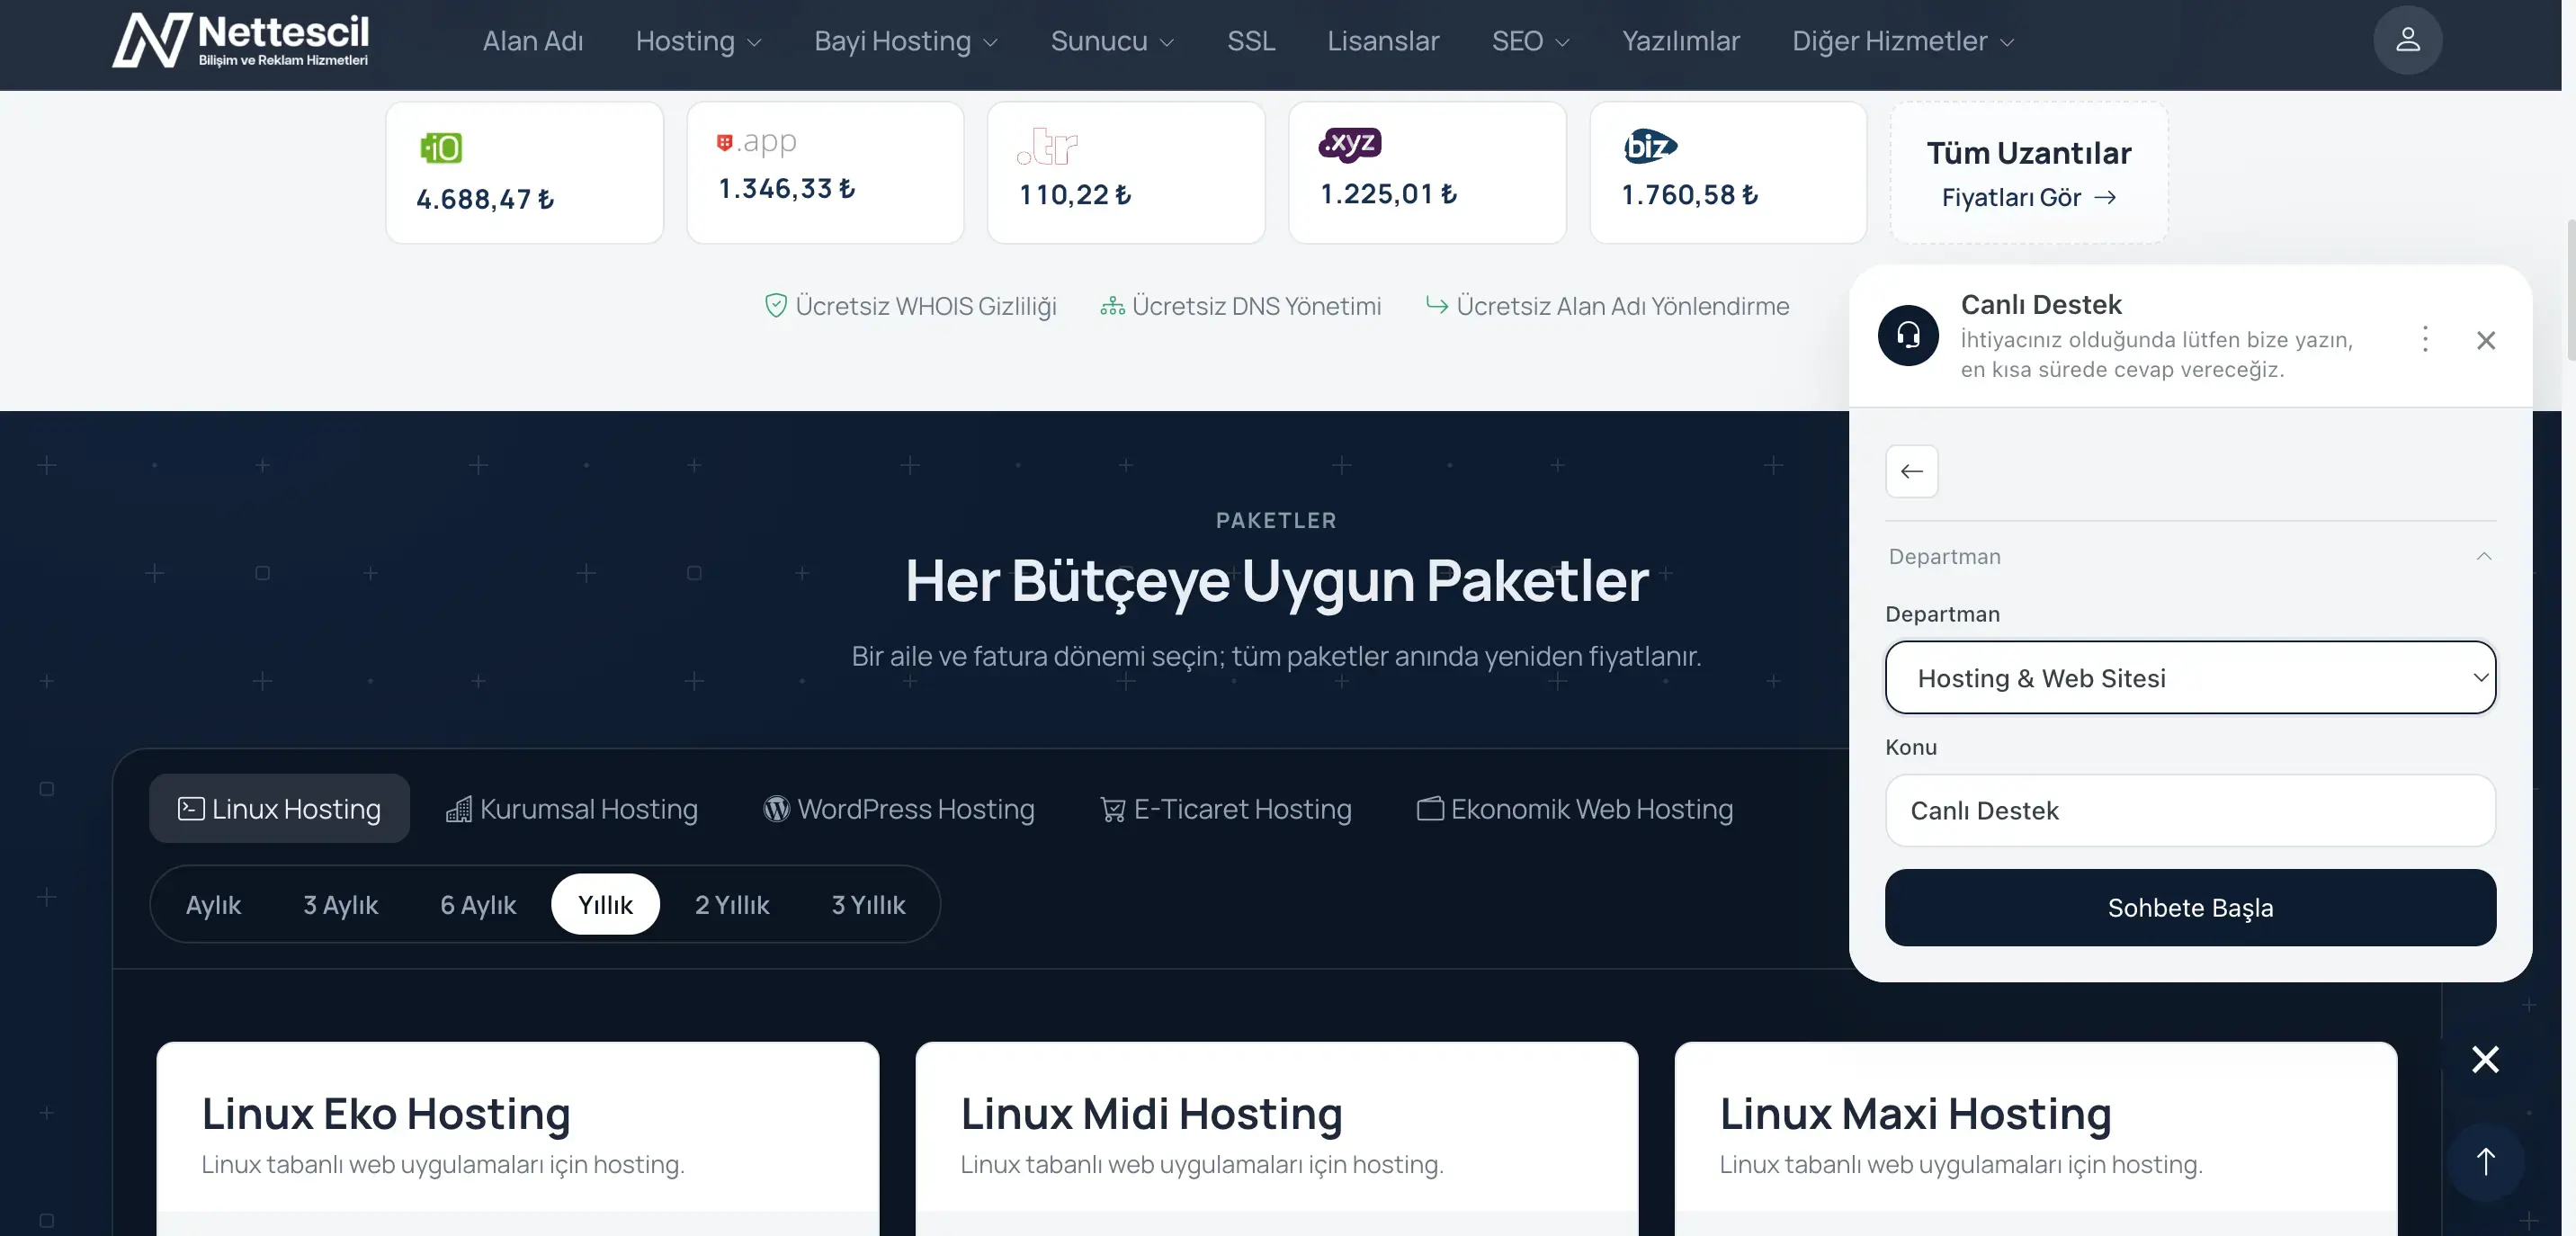Click the Linux Hosting terminal icon

(190, 808)
